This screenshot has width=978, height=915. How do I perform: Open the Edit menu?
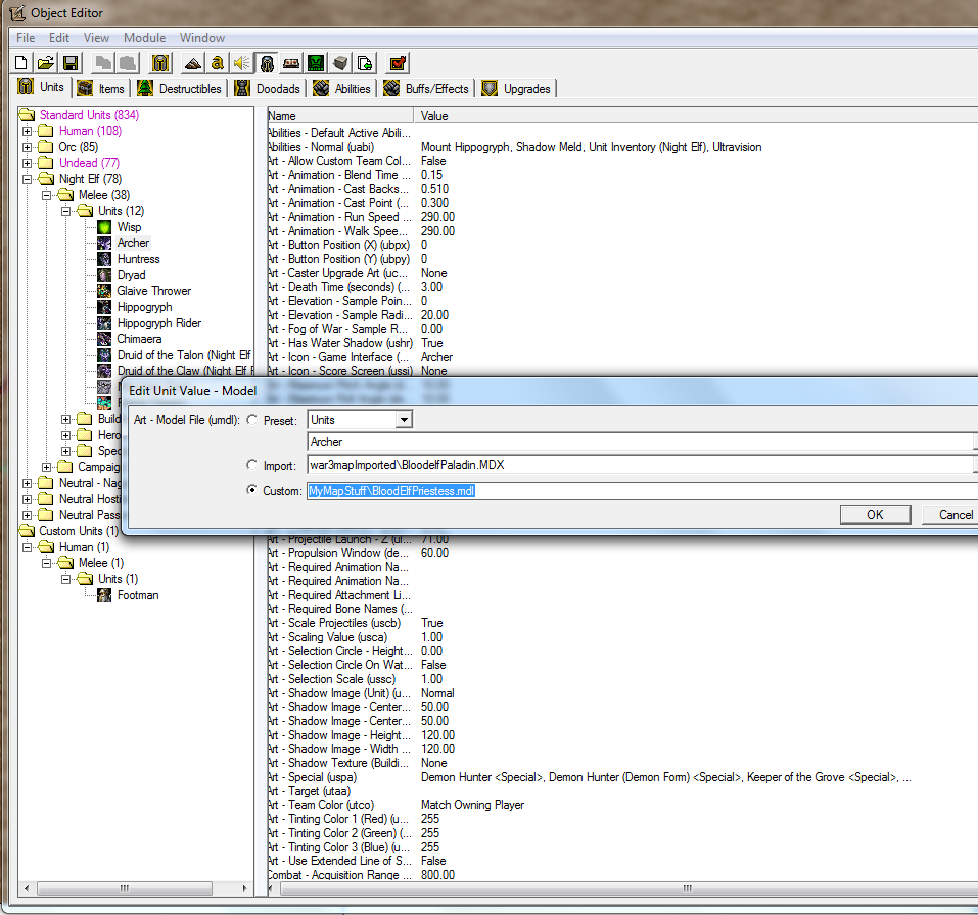(x=59, y=37)
